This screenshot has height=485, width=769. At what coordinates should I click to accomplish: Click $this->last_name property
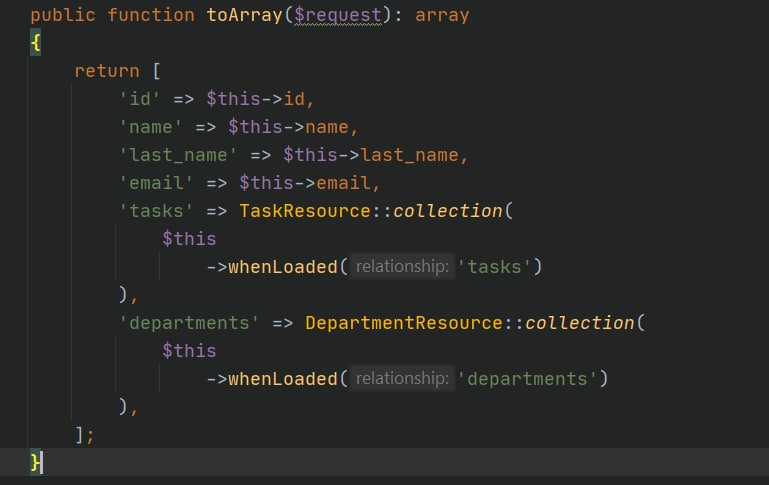pos(371,155)
